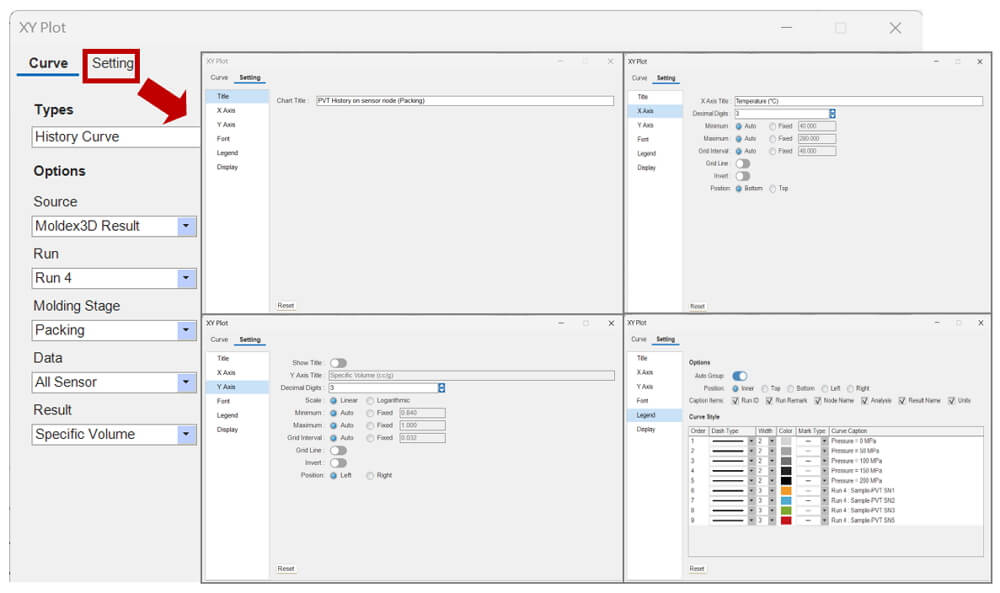The image size is (1000, 593).
Task: Uncheck the Units caption checkbox
Action: tap(952, 400)
